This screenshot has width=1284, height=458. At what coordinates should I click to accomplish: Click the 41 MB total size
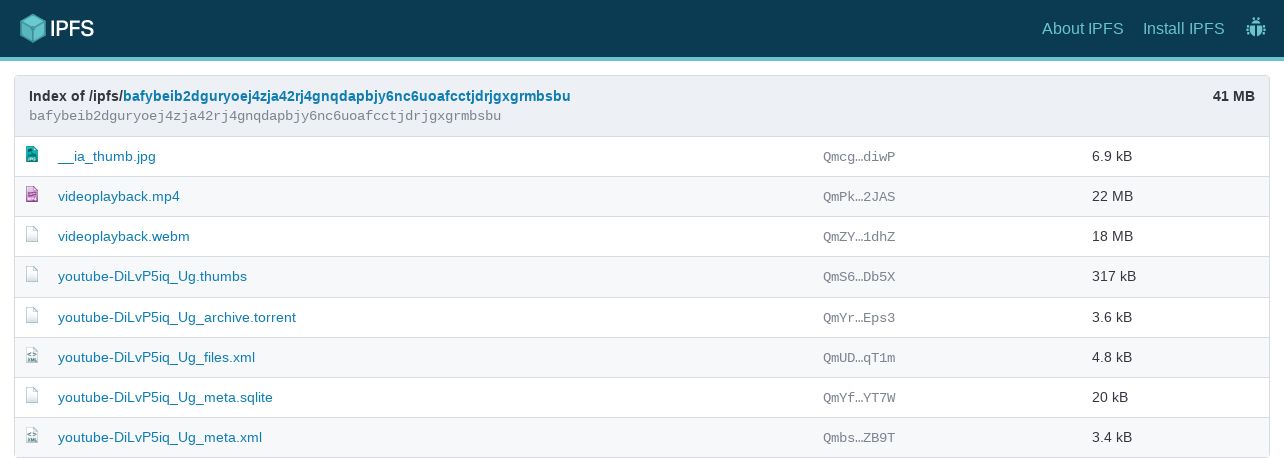(1233, 96)
